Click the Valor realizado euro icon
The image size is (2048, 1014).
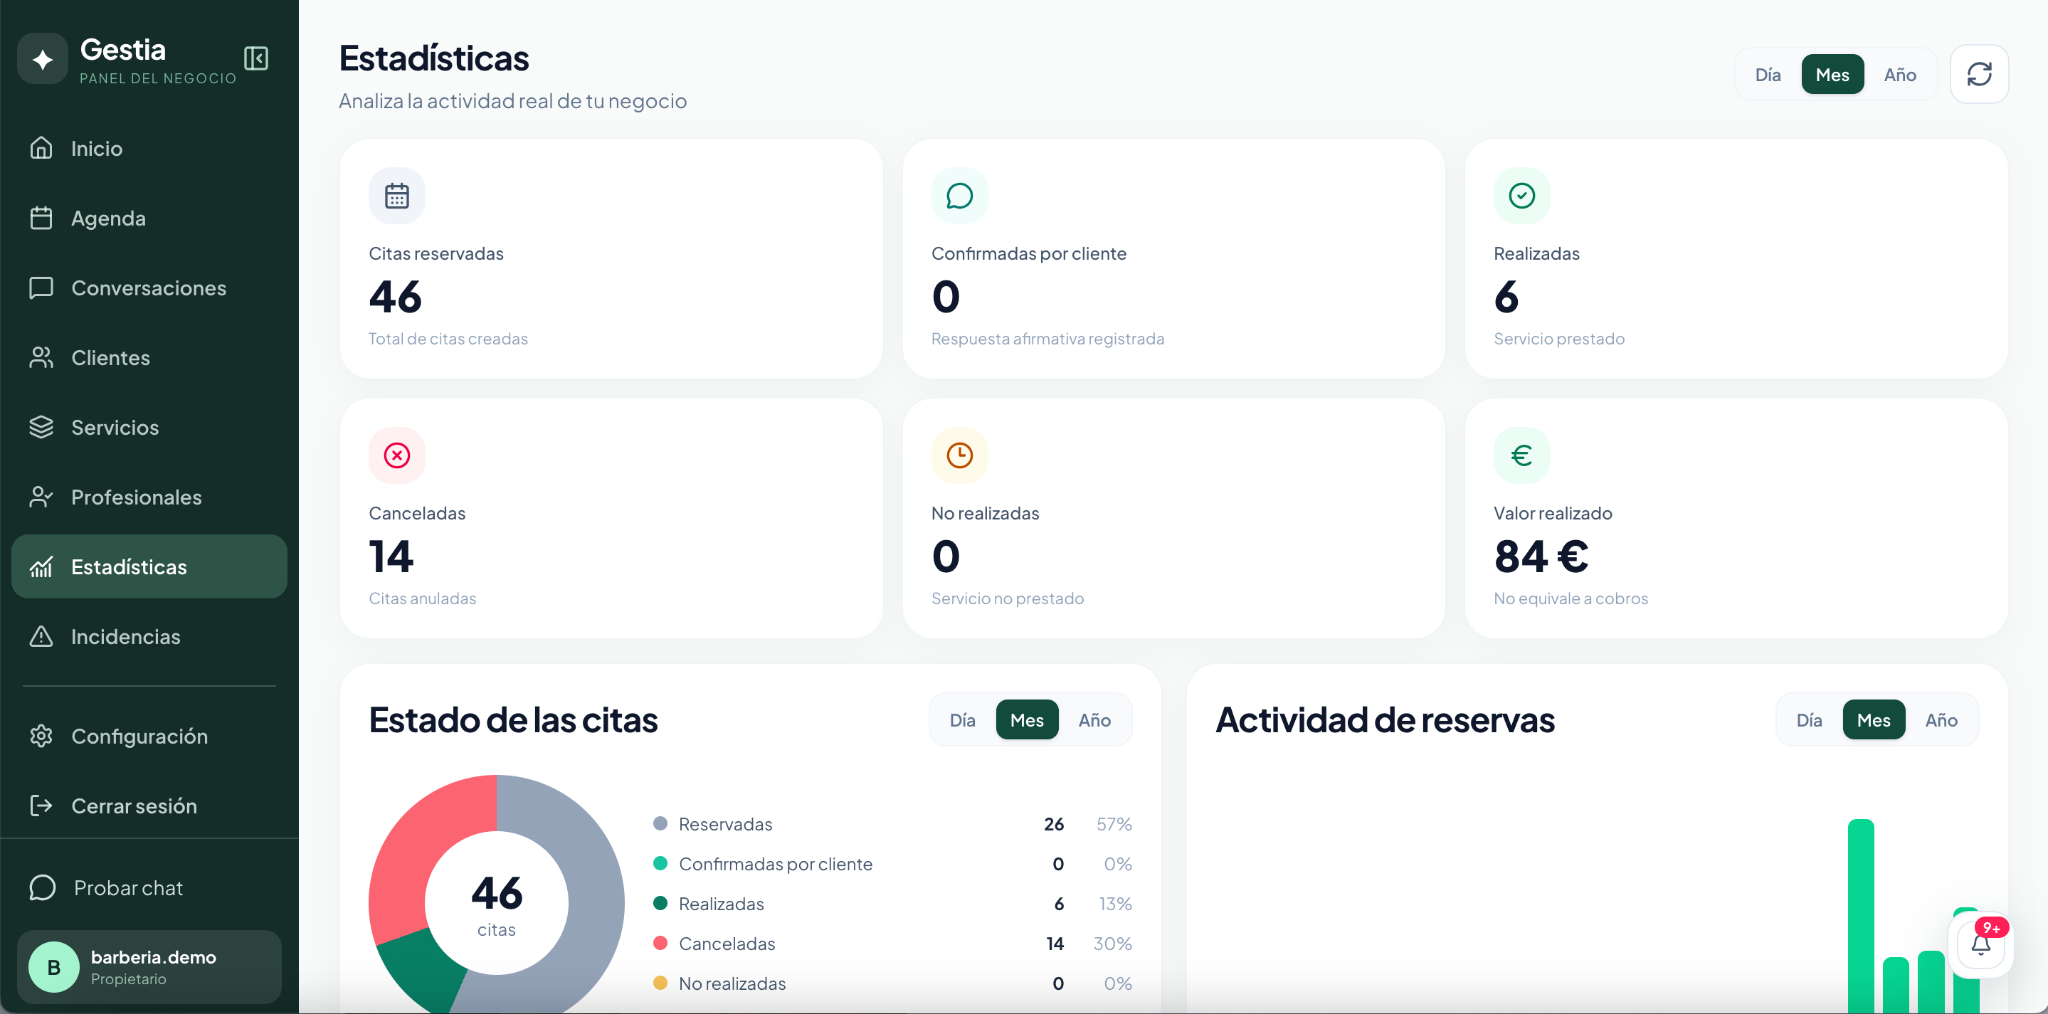[x=1522, y=456]
